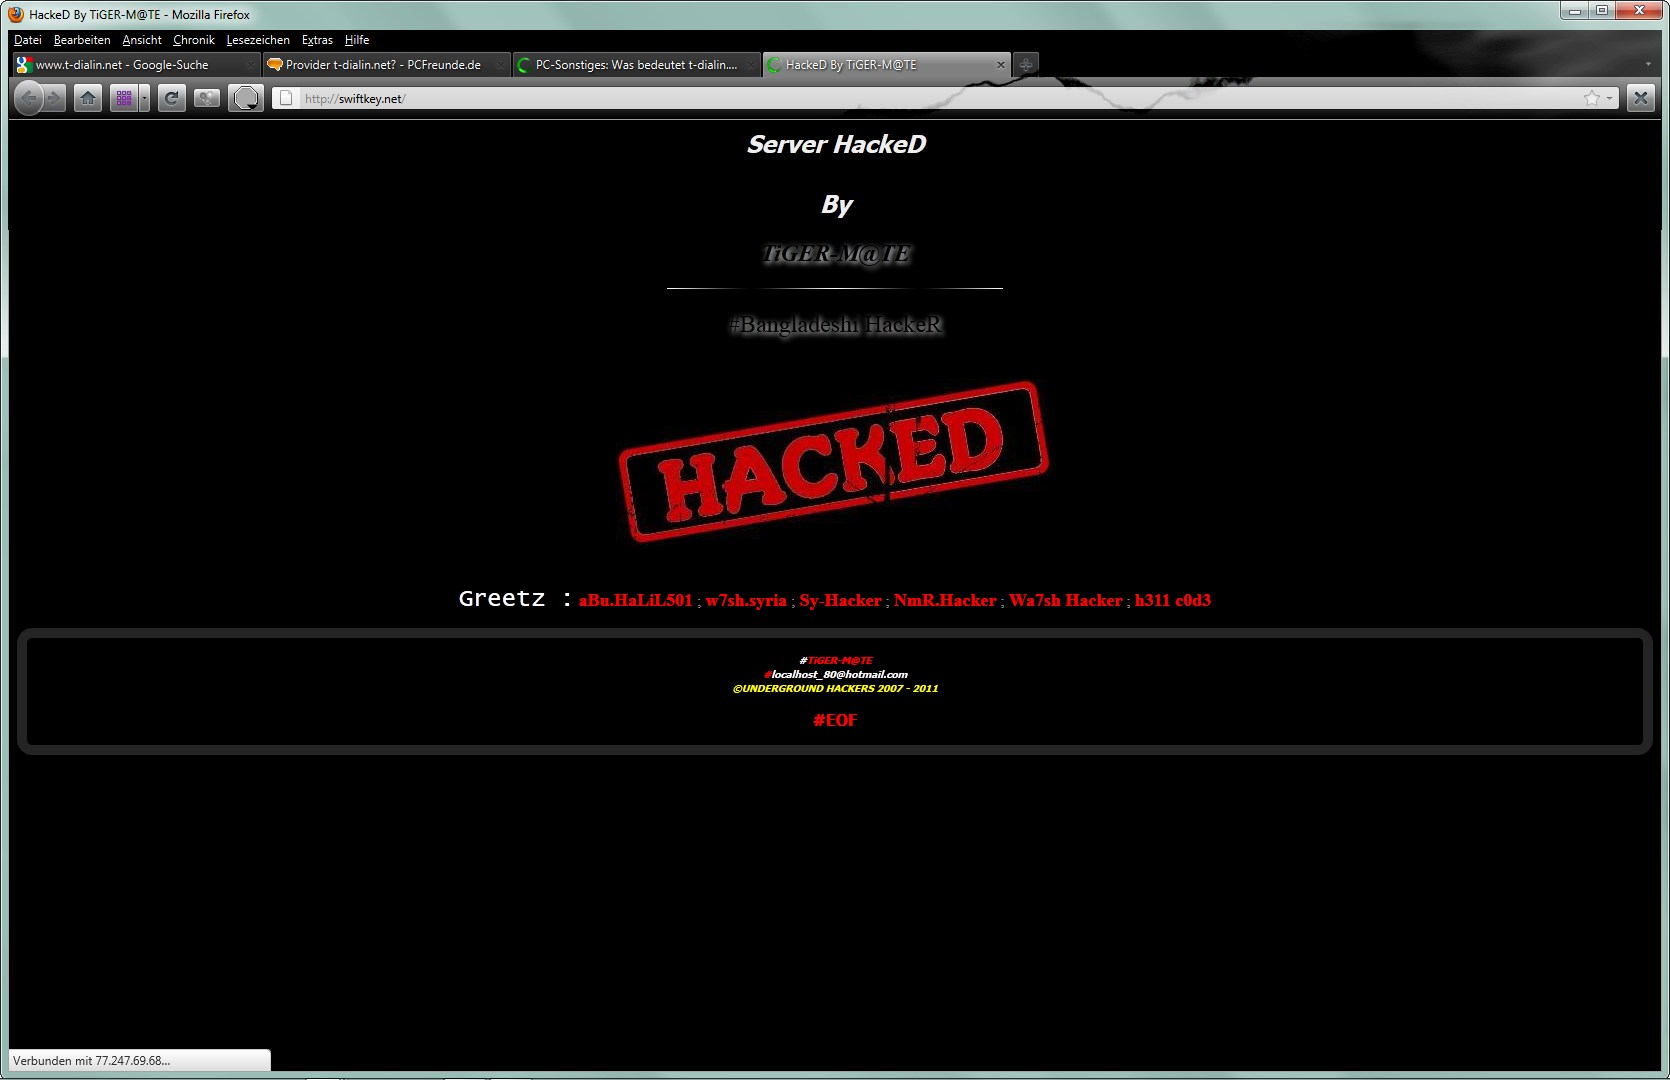Go back with the back arrow button
This screenshot has height=1080, width=1670.
tap(28, 98)
